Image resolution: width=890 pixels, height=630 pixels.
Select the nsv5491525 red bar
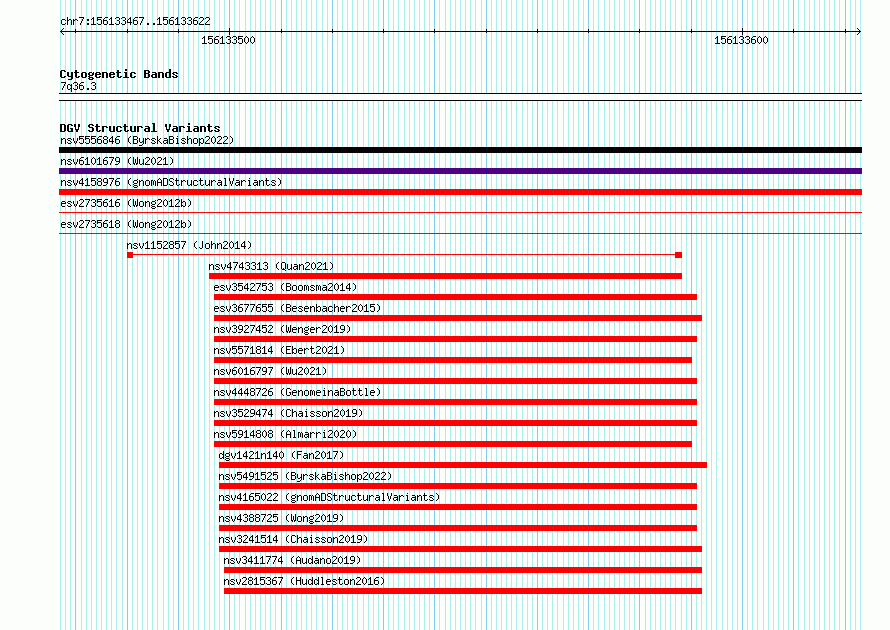click(x=458, y=486)
